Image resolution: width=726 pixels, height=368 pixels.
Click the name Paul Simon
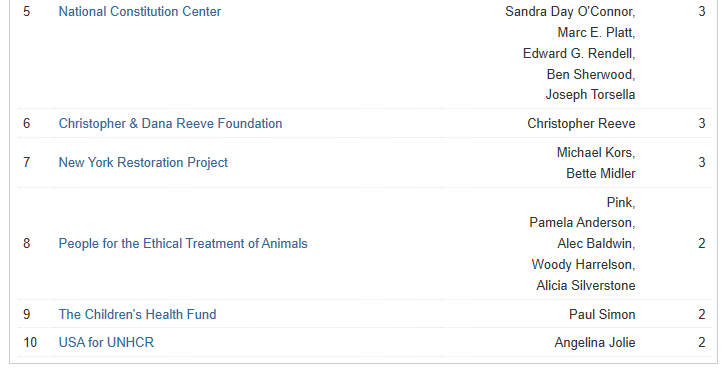[602, 314]
